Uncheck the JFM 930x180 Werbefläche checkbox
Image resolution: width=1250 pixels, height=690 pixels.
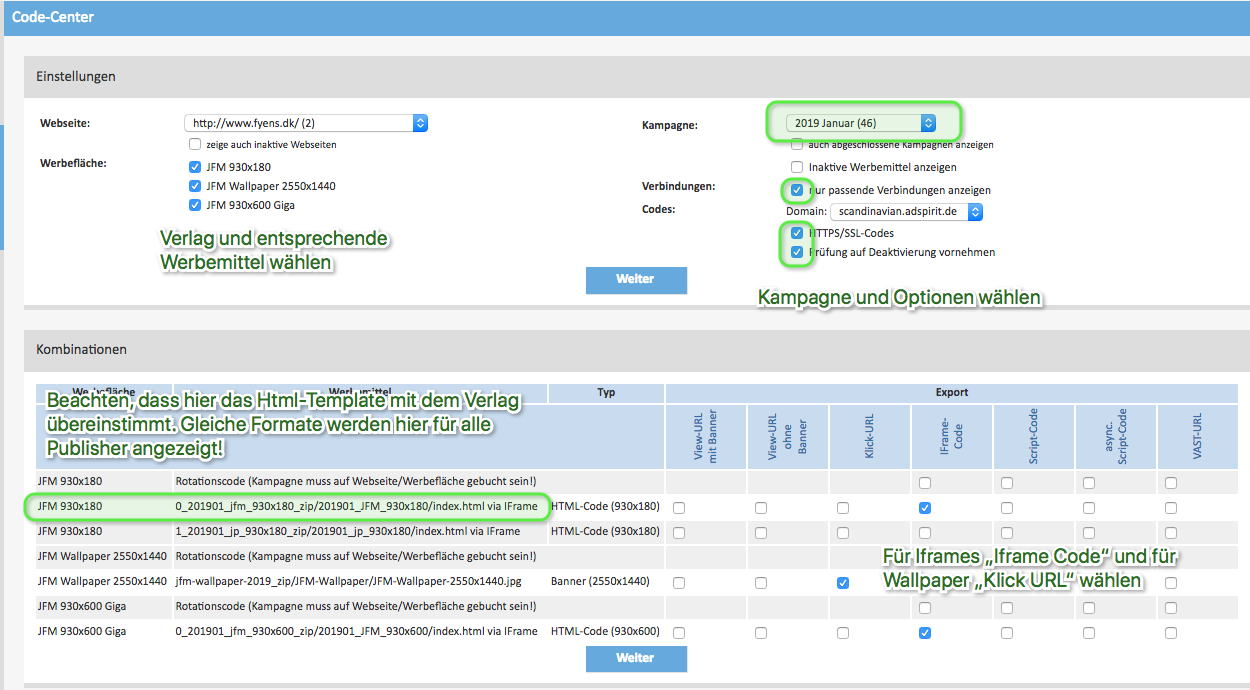195,167
